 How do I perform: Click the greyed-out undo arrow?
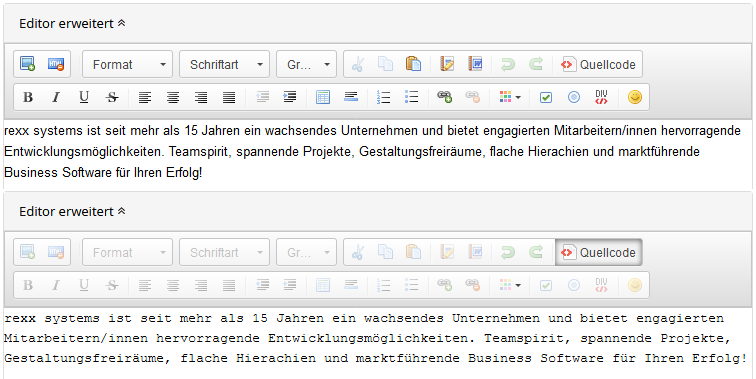pos(508,252)
